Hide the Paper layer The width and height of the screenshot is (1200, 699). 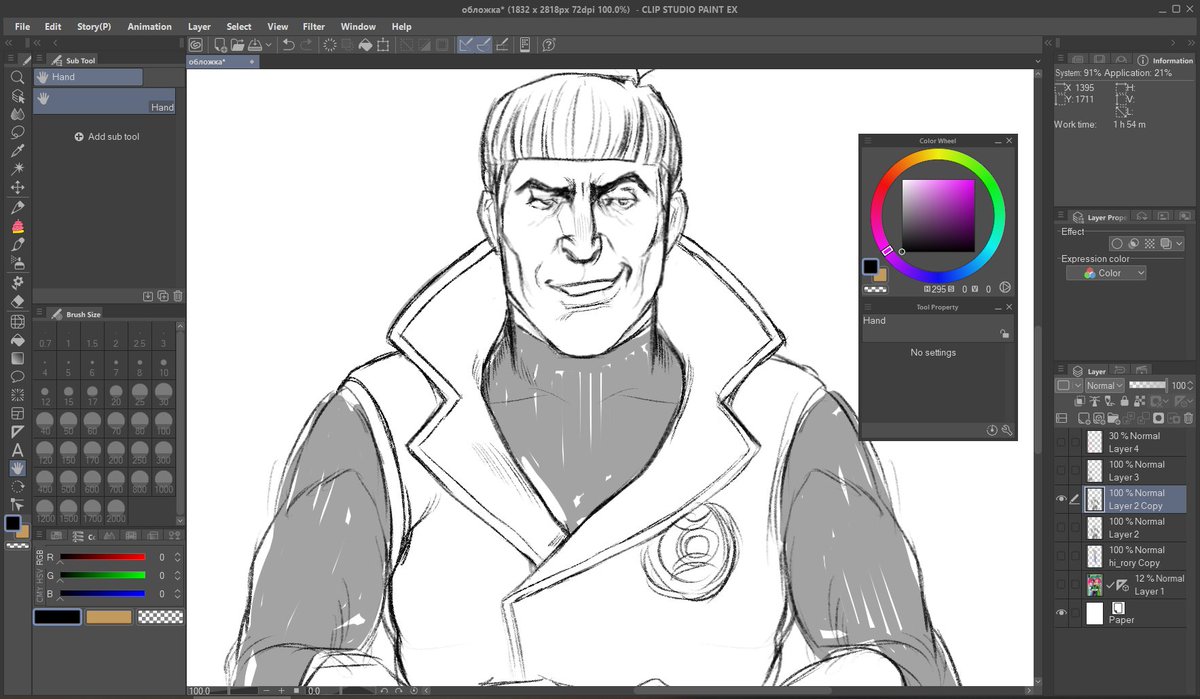click(1063, 610)
